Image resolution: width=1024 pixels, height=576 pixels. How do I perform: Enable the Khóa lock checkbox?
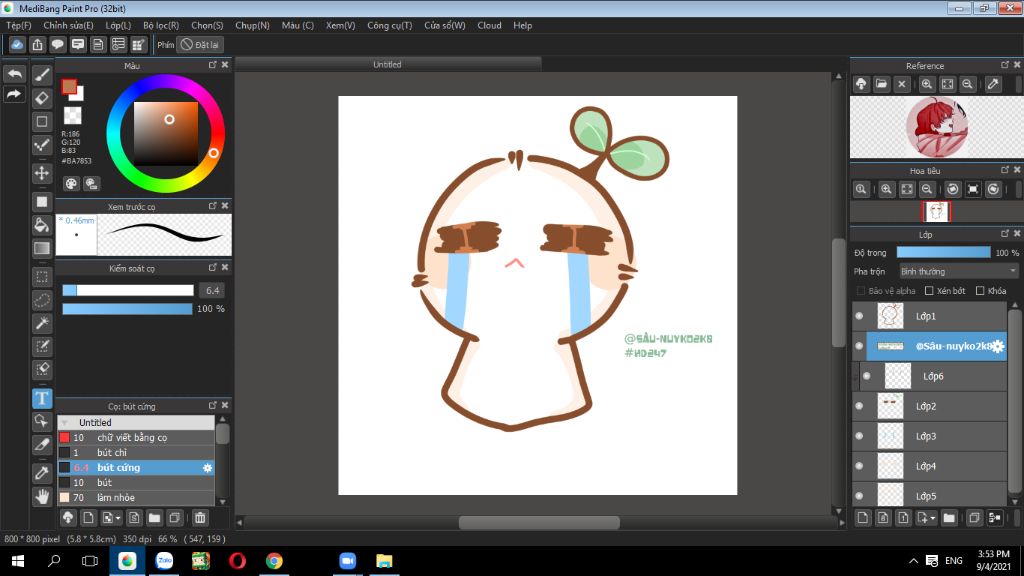point(980,291)
